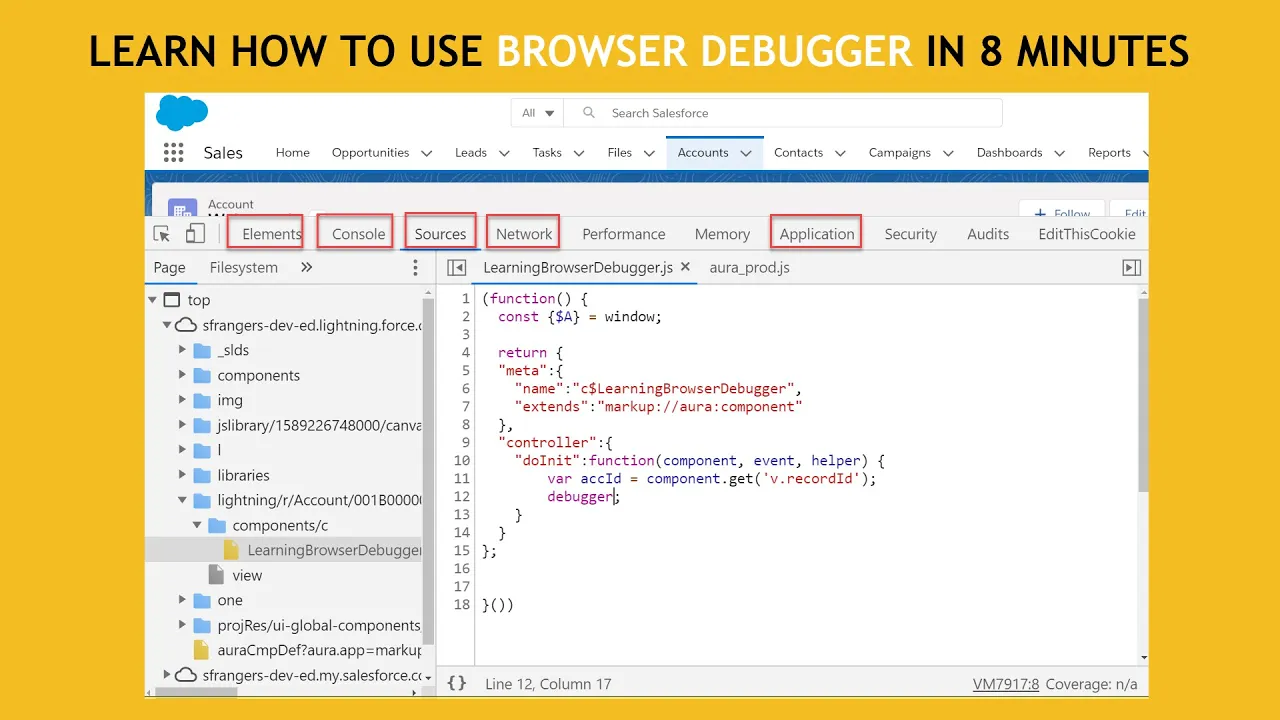The image size is (1280, 720).
Task: Go to the Home nav item
Action: (293, 153)
